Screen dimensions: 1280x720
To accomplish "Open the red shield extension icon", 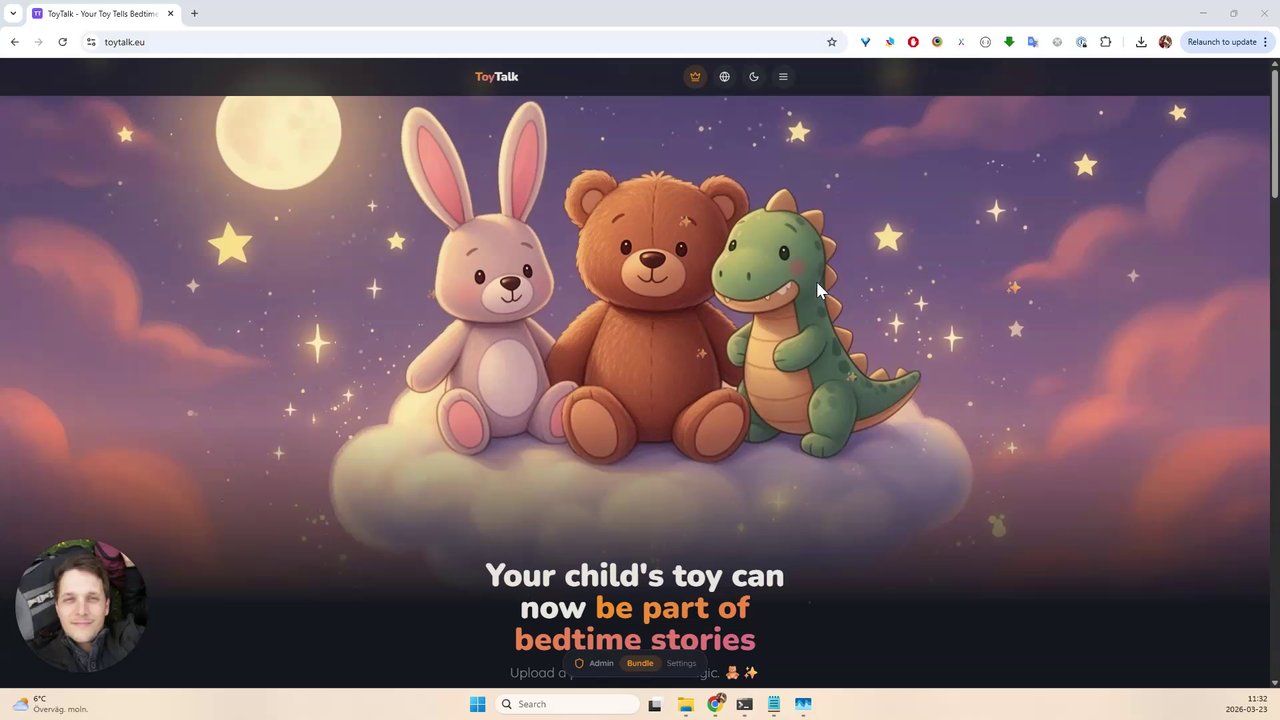I will click(913, 42).
